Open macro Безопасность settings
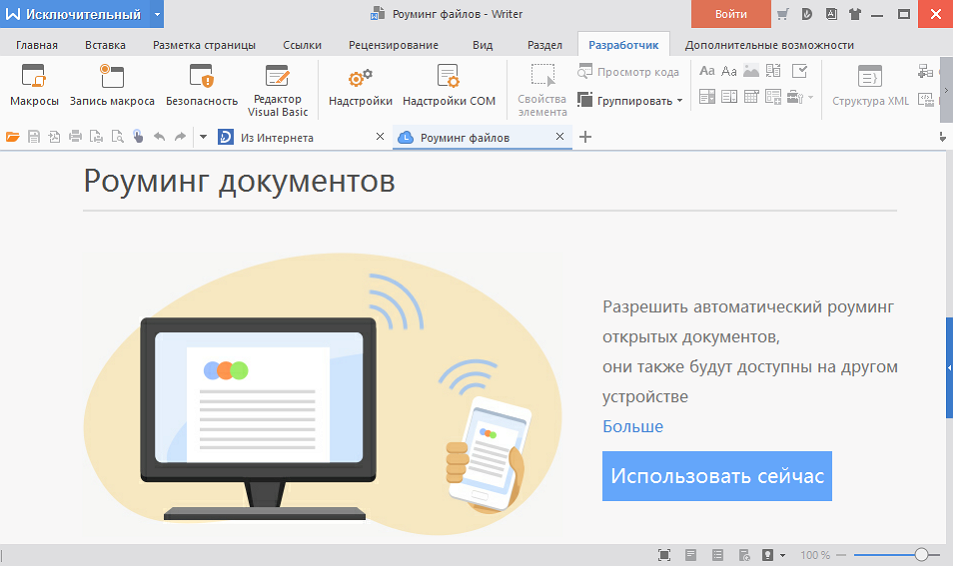The image size is (953, 566). (202, 86)
